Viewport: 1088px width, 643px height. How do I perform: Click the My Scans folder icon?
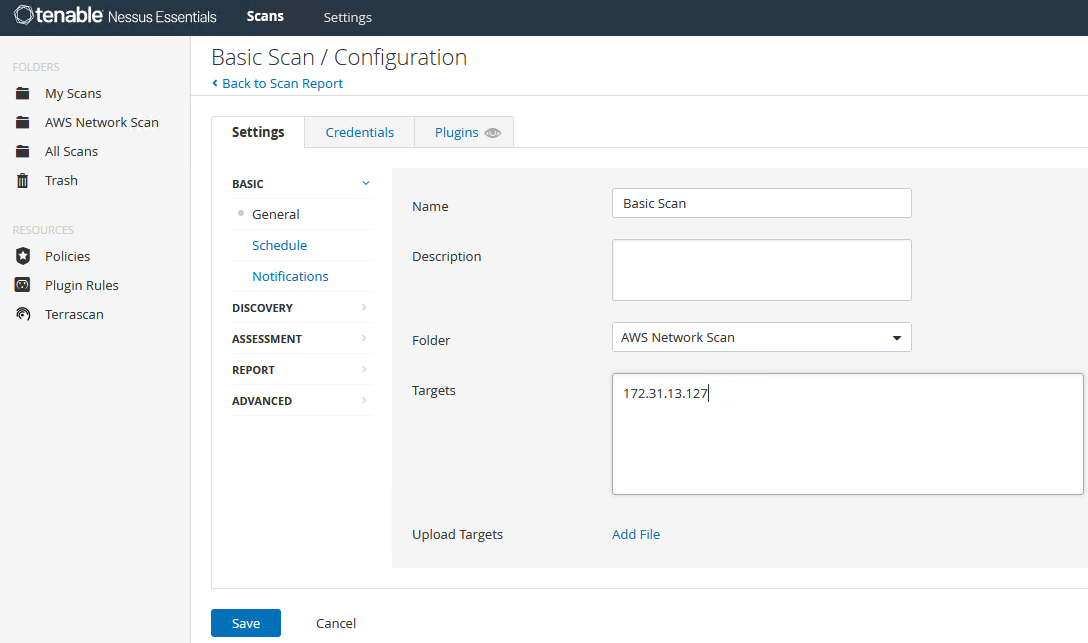point(23,93)
